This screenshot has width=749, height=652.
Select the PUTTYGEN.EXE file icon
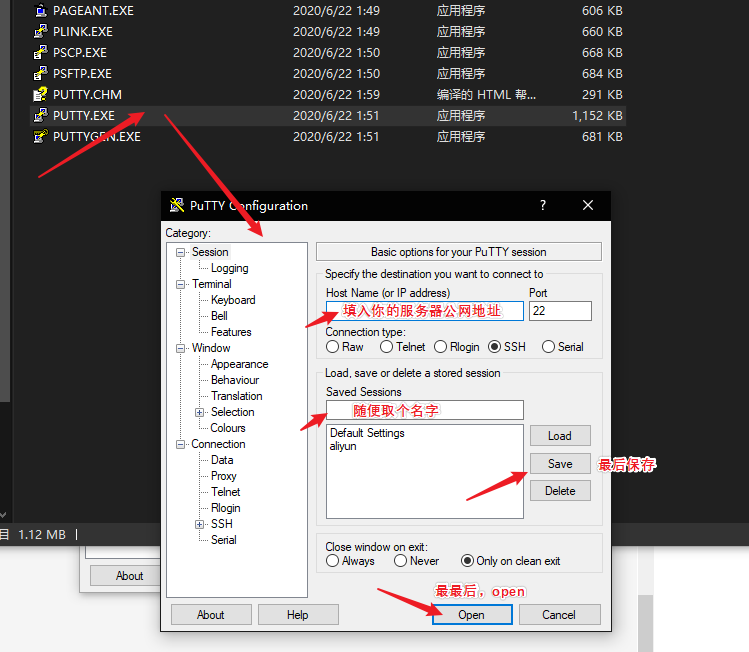click(41, 137)
